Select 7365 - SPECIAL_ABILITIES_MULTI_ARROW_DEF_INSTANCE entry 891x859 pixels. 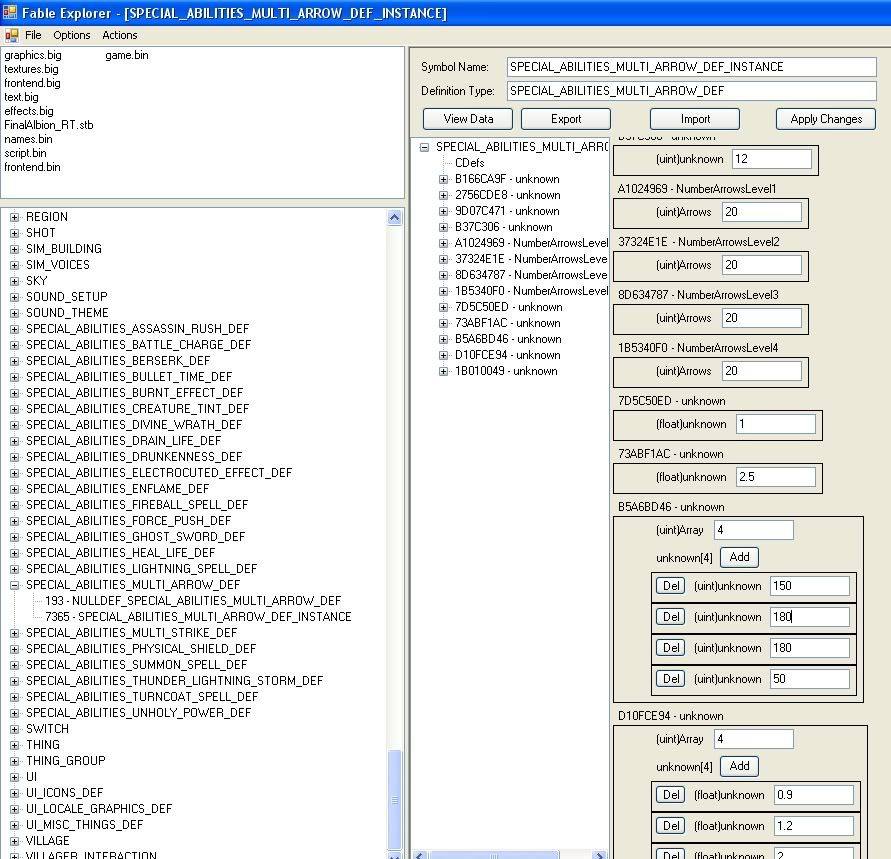click(x=198, y=617)
